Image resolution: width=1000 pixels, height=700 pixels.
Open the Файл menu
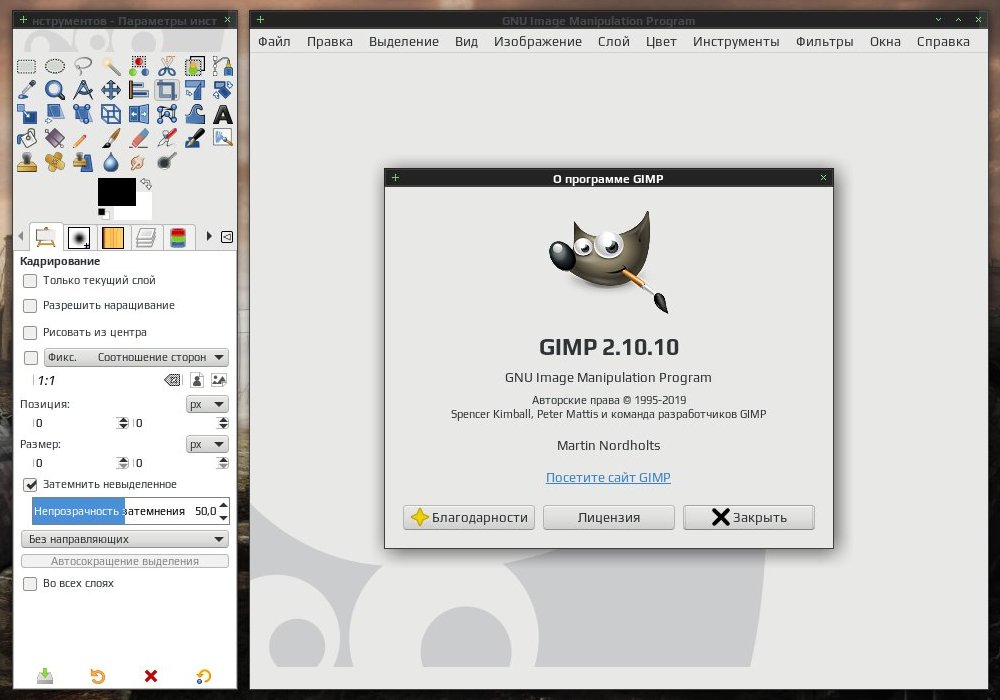[x=274, y=41]
